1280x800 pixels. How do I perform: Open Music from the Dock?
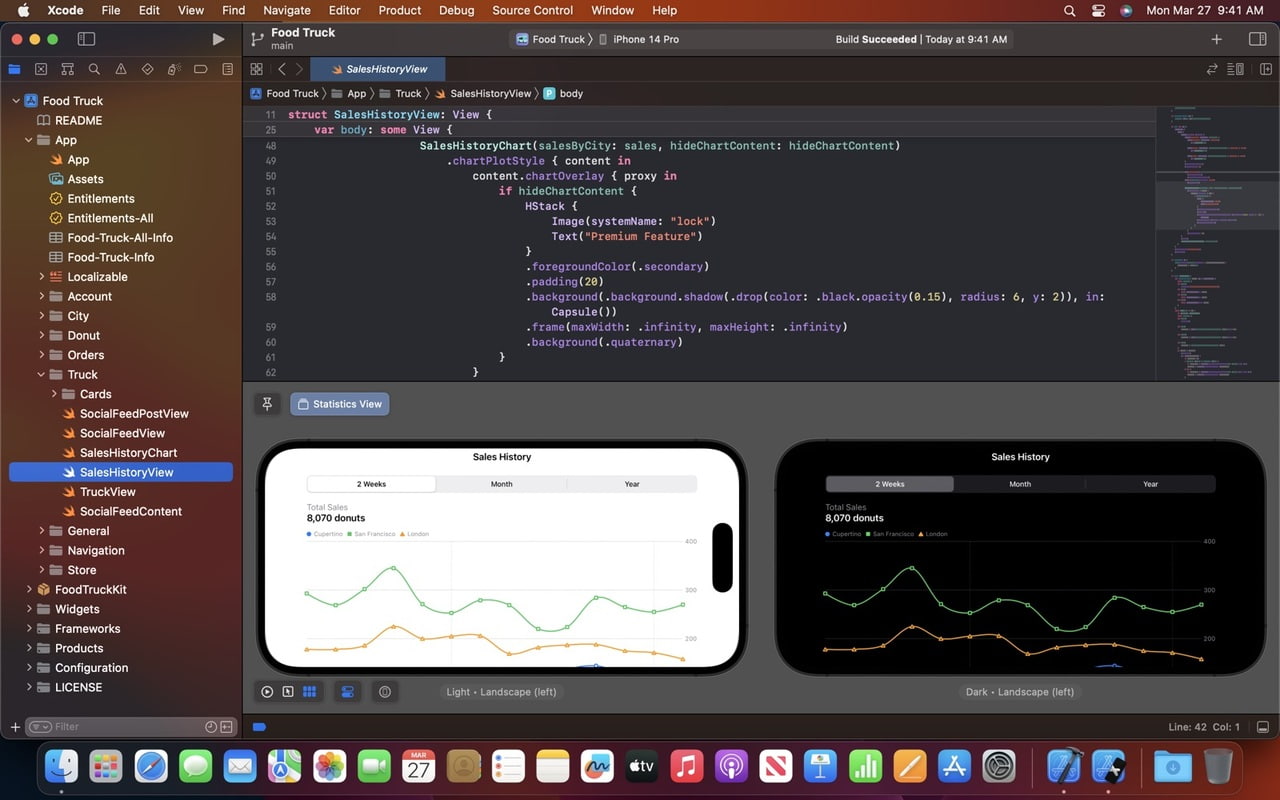[685, 766]
